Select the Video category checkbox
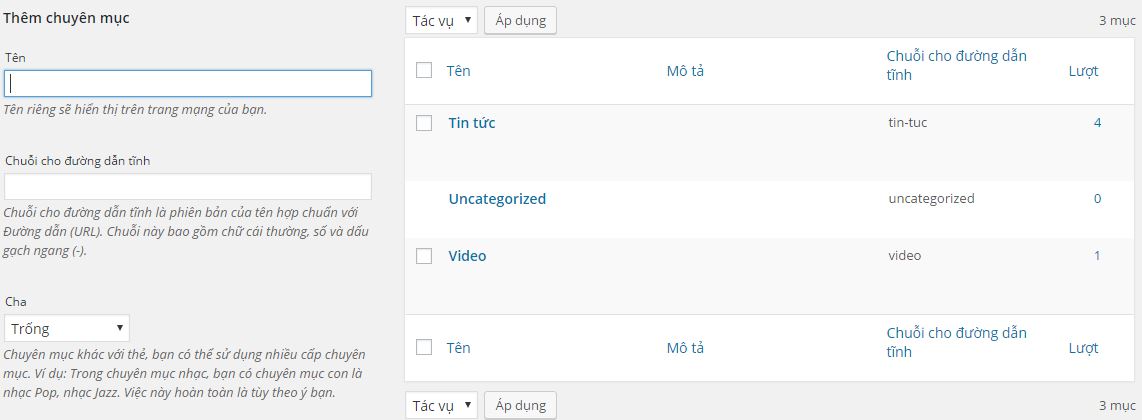Screen dimensions: 1142x420 424,256
